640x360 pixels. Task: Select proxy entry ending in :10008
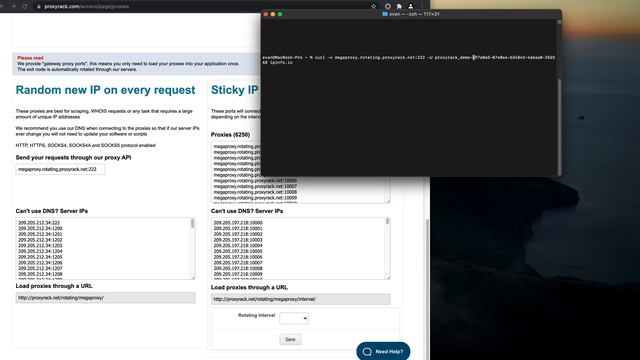[x=255, y=192]
